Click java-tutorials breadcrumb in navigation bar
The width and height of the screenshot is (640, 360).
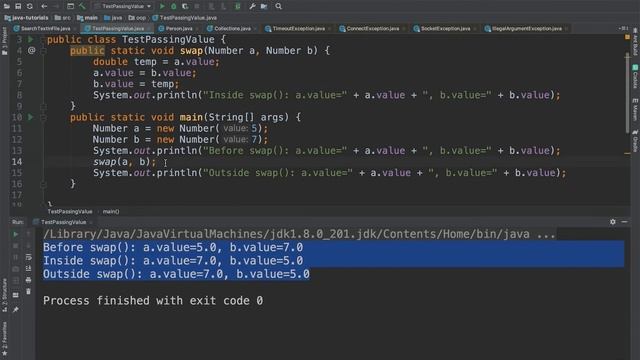(27, 18)
